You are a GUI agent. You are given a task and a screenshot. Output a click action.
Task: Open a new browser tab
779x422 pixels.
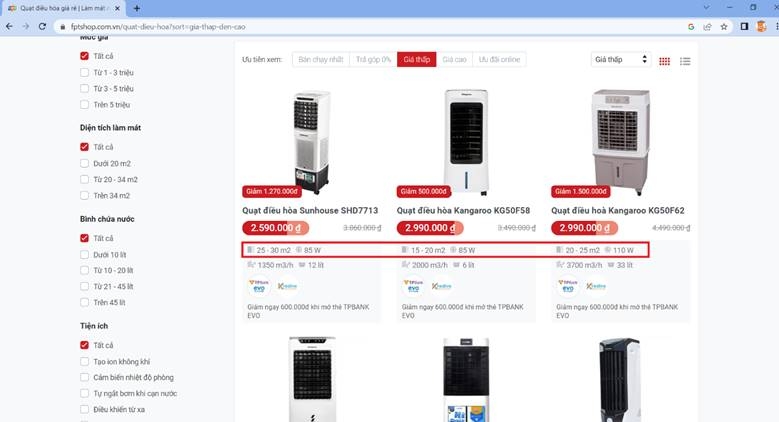point(137,8)
